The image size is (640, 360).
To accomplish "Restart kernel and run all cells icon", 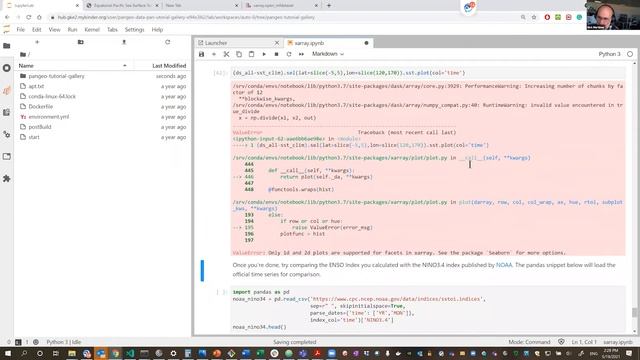I will (301, 54).
